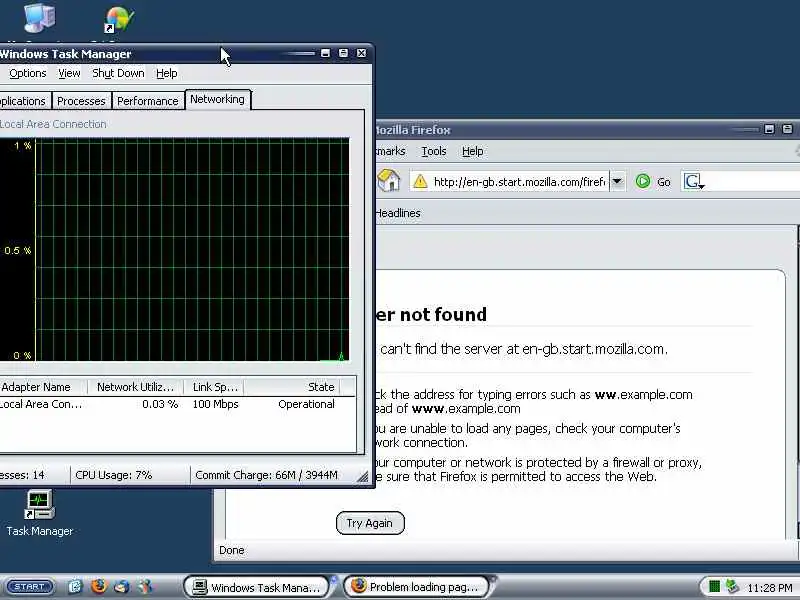Minimize the Mozilla Firefox window

(x=769, y=129)
